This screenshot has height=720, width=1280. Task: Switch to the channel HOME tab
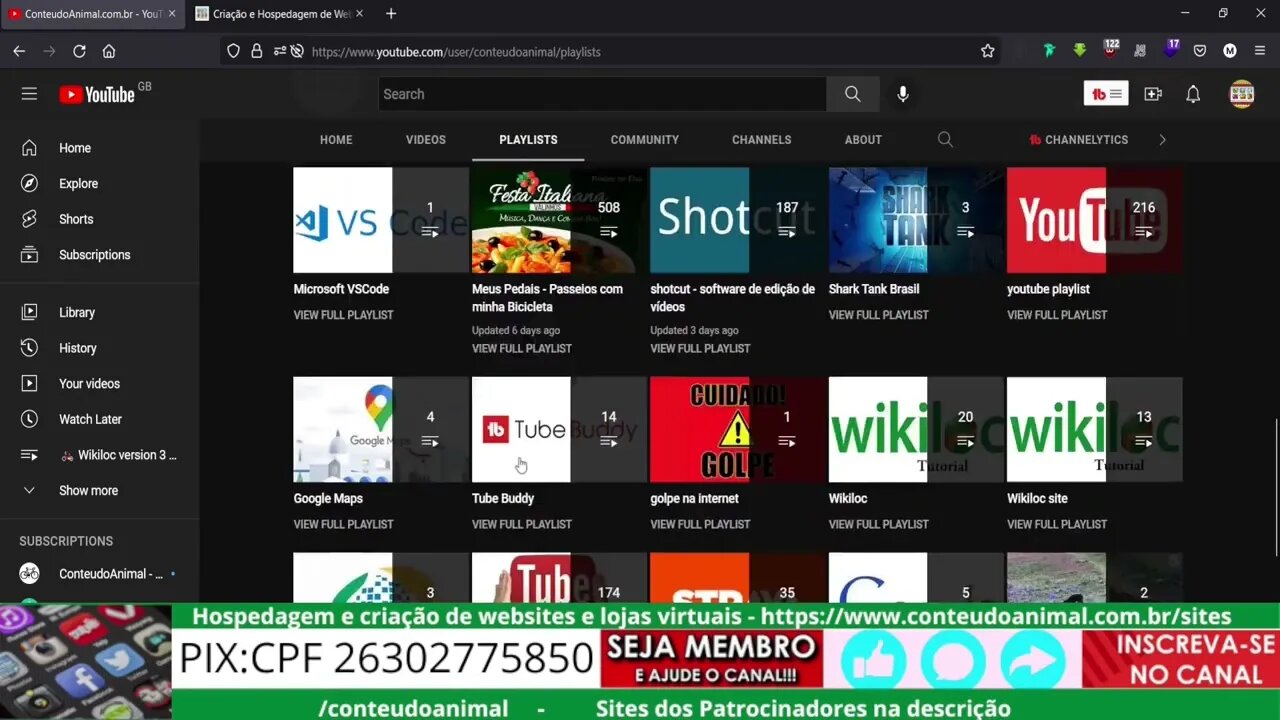[x=336, y=140]
